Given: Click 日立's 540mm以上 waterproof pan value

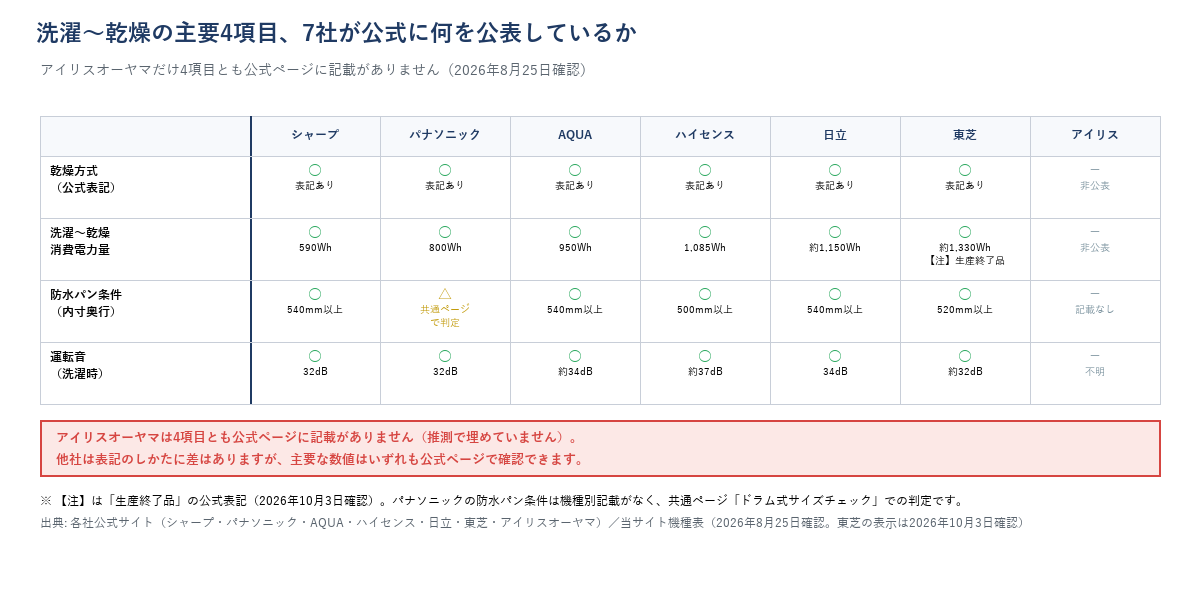Looking at the screenshot, I should pyautogui.click(x=835, y=310).
